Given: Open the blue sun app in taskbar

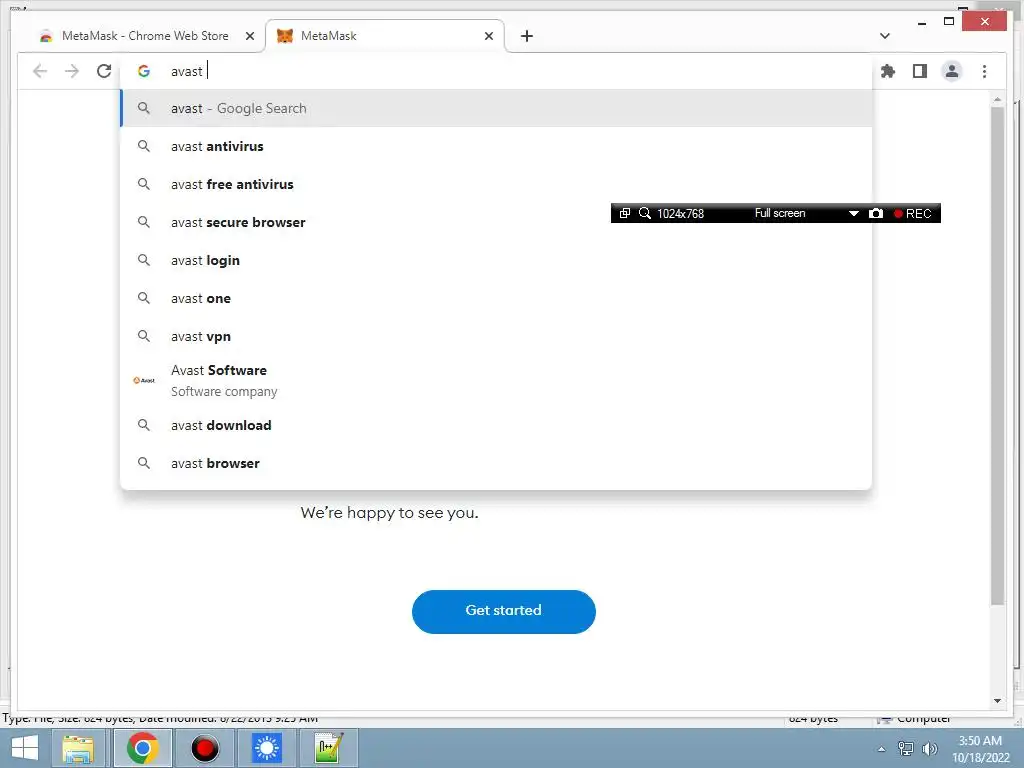Looking at the screenshot, I should pyautogui.click(x=266, y=748).
